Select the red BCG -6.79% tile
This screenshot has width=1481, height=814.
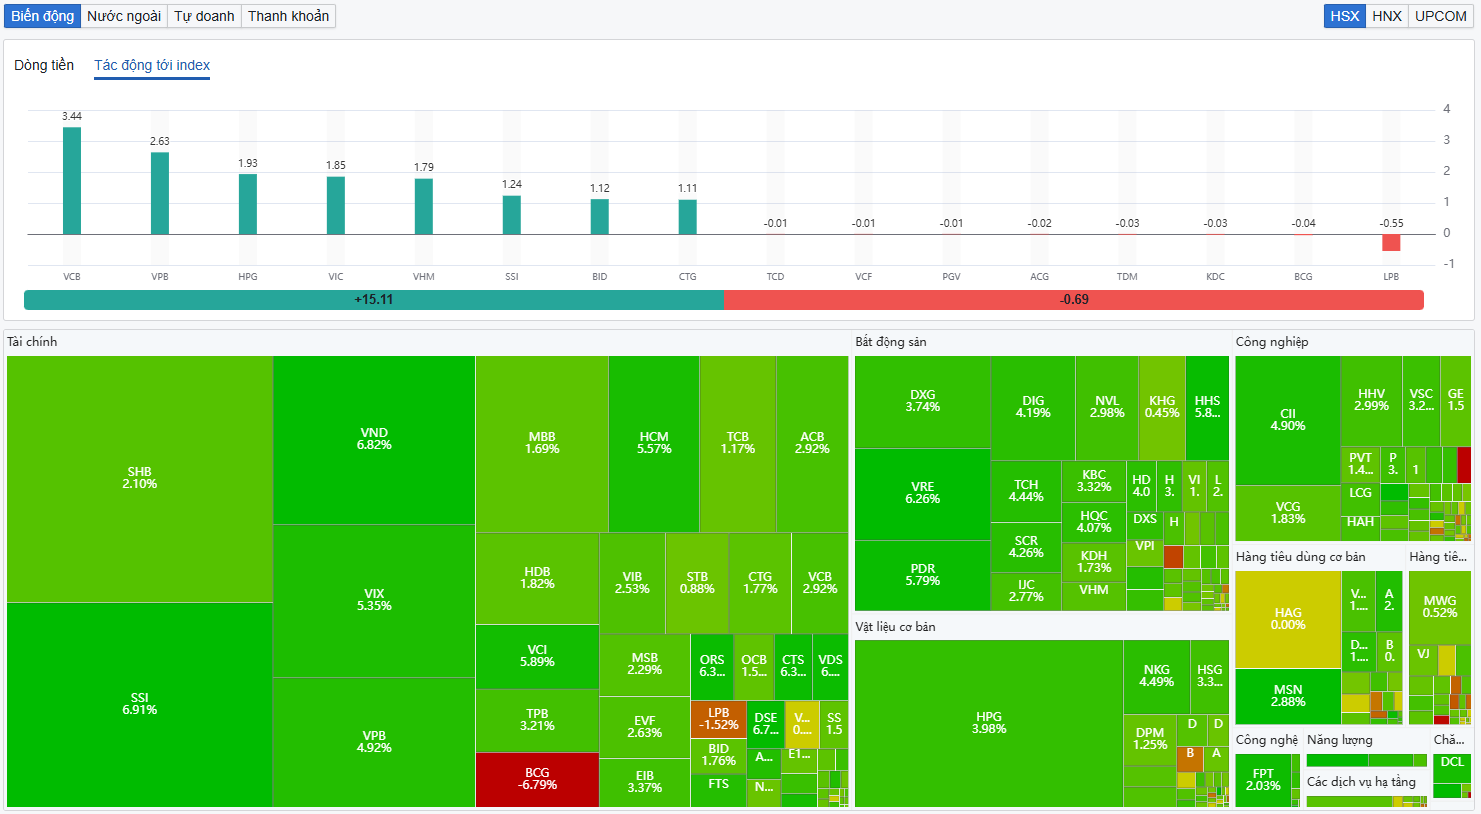pyautogui.click(x=537, y=780)
